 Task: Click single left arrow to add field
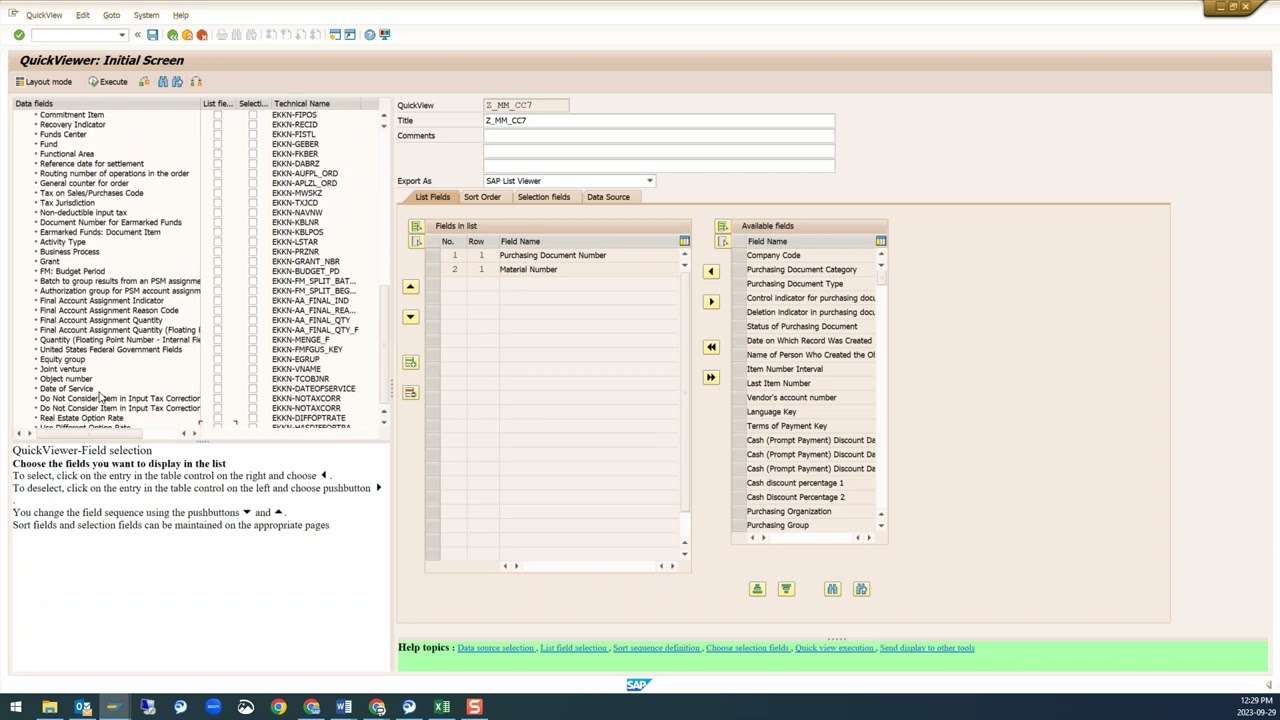[711, 272]
